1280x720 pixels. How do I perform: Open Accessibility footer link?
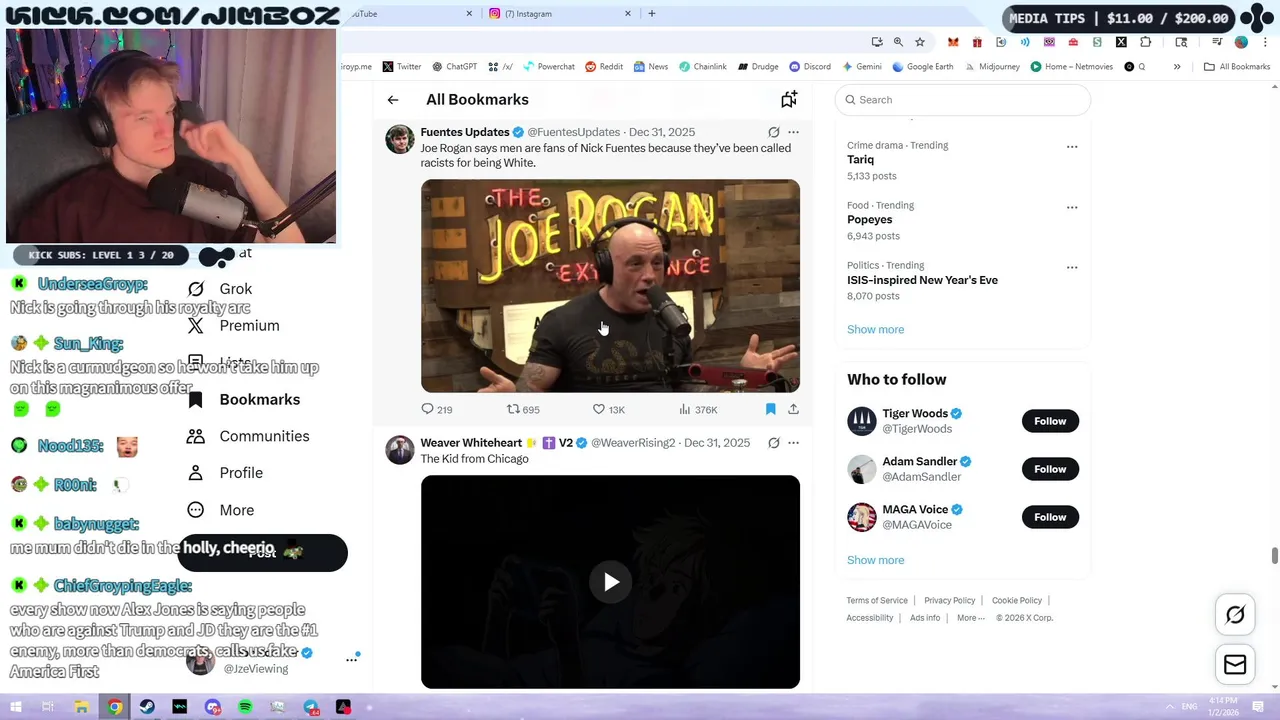[870, 618]
